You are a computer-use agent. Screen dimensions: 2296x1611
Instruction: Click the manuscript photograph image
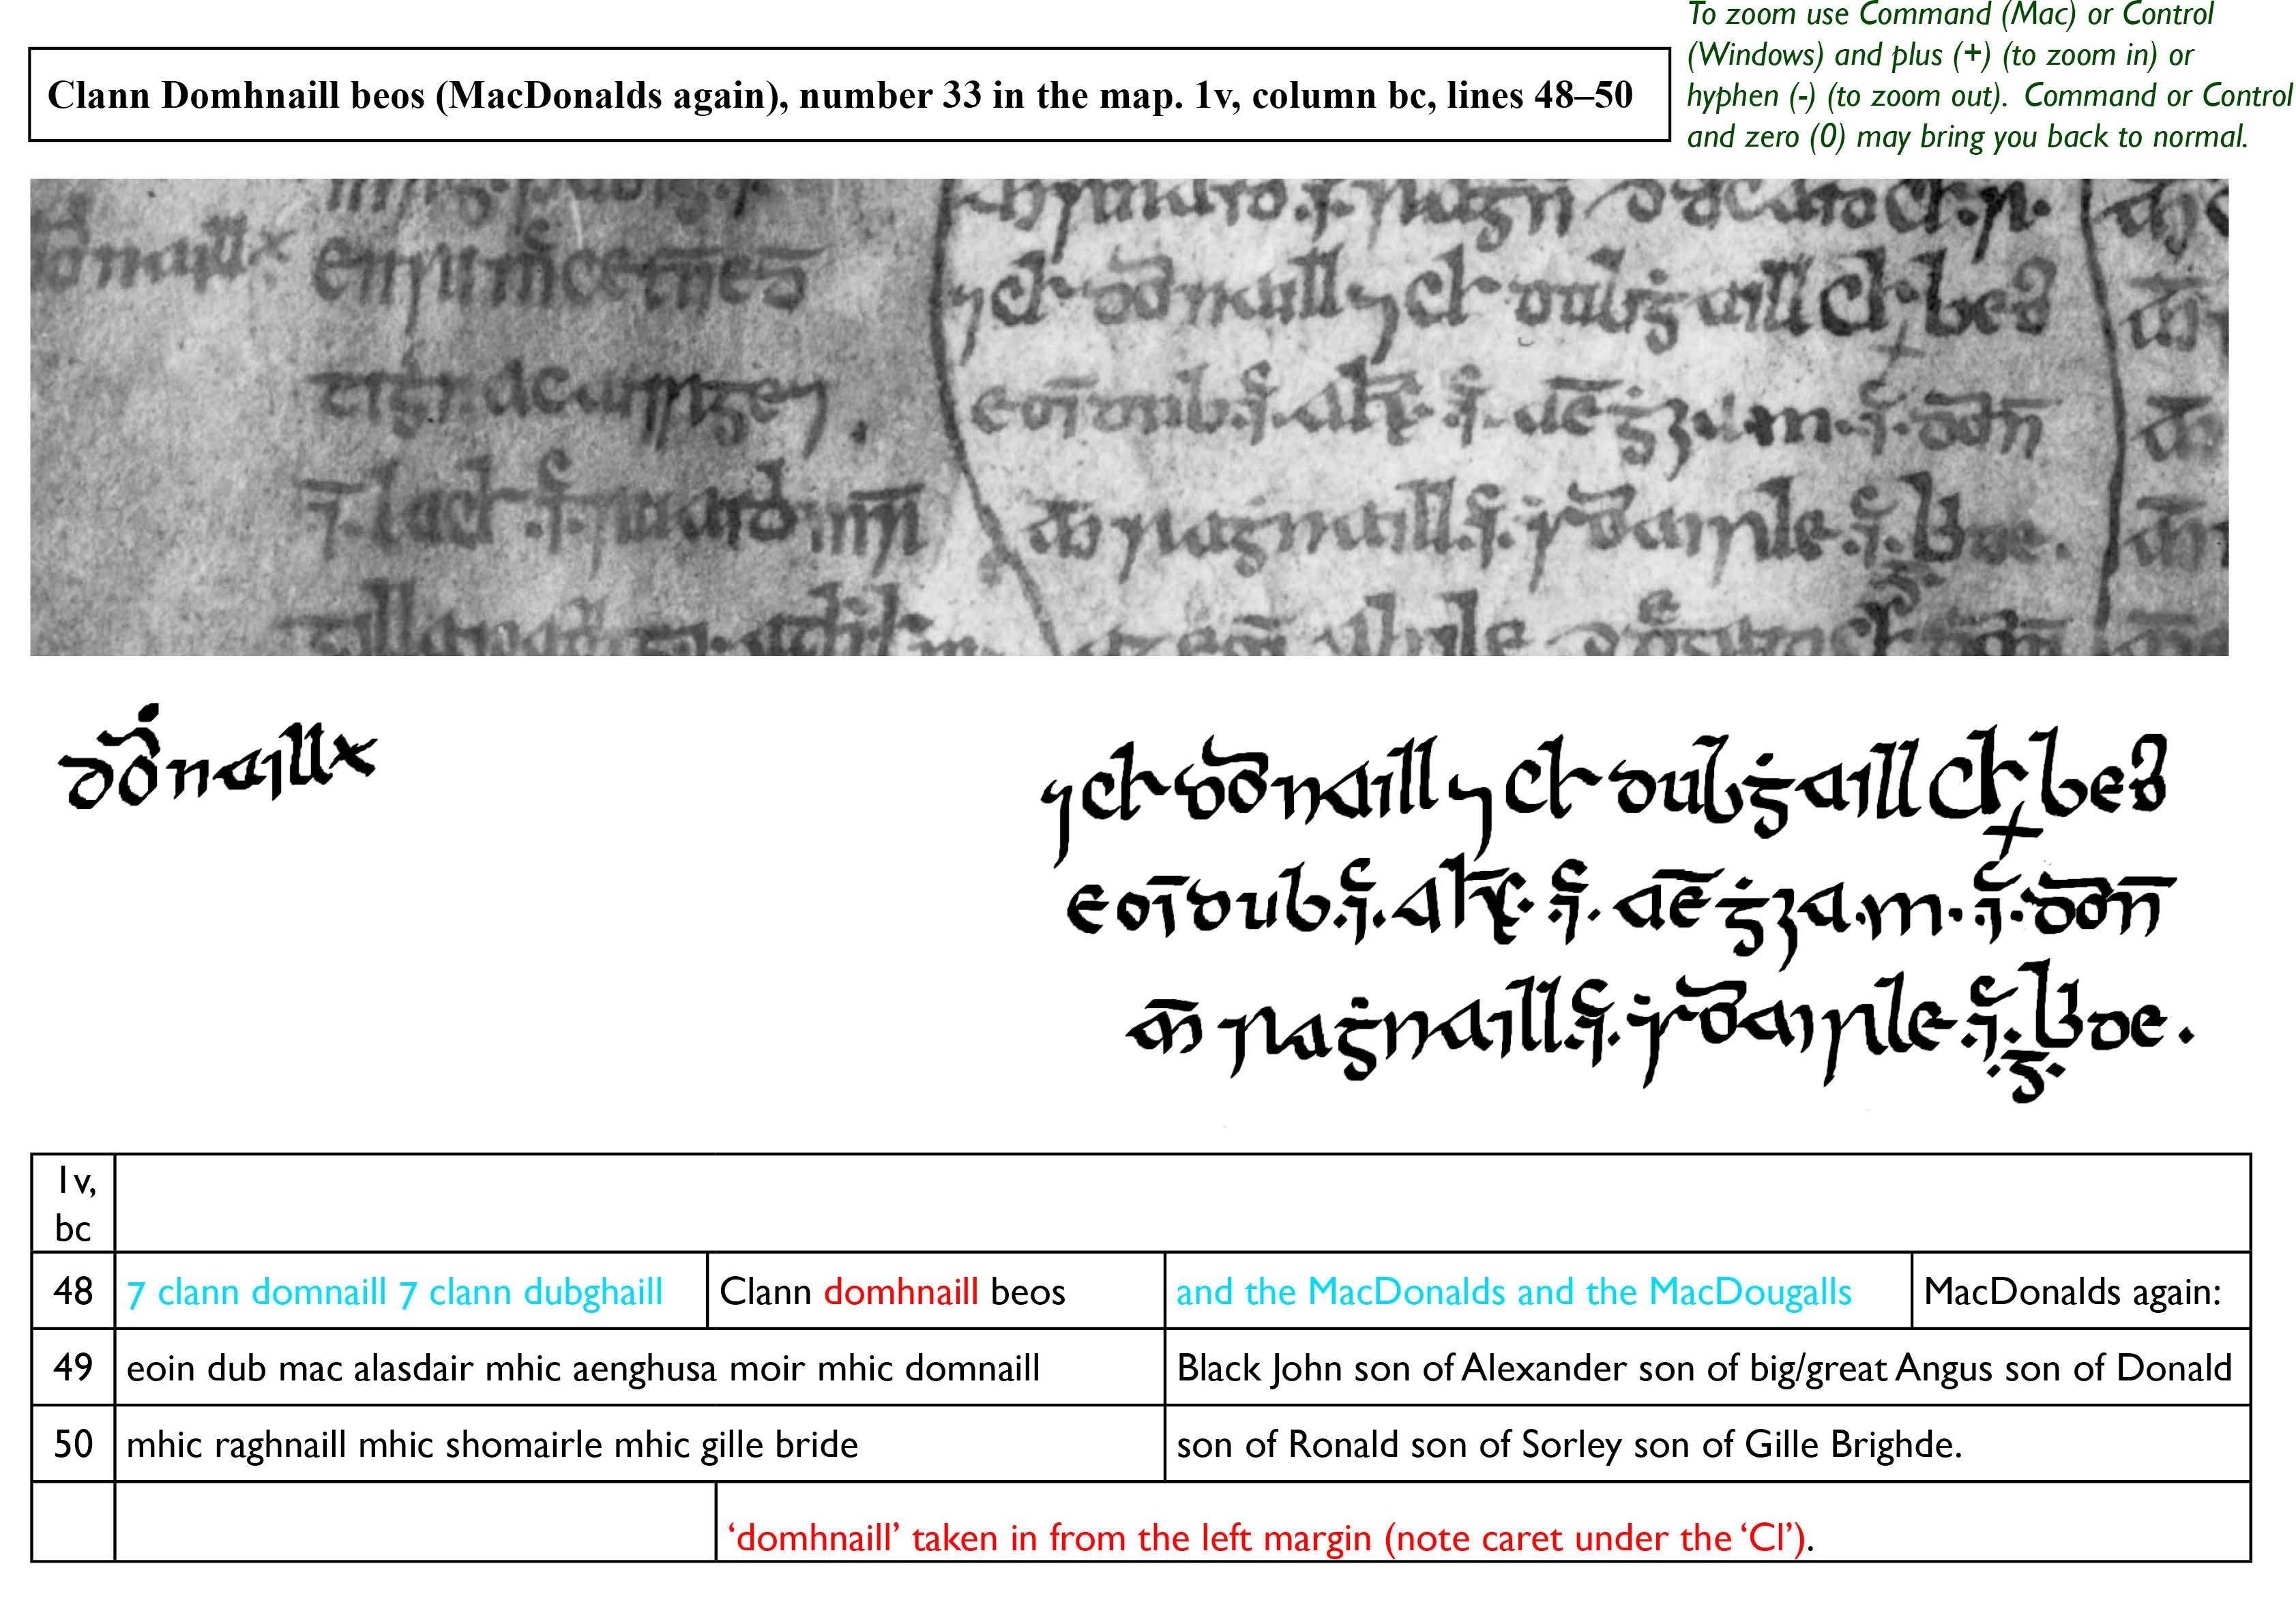[x=1129, y=417]
